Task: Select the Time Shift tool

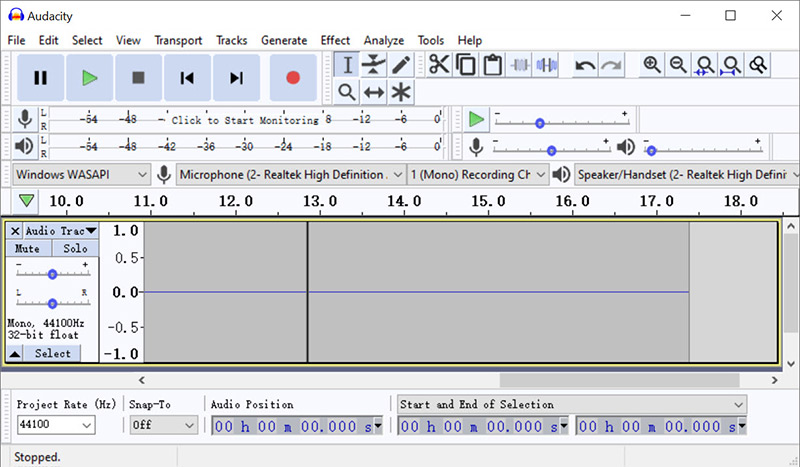Action: 374,92
